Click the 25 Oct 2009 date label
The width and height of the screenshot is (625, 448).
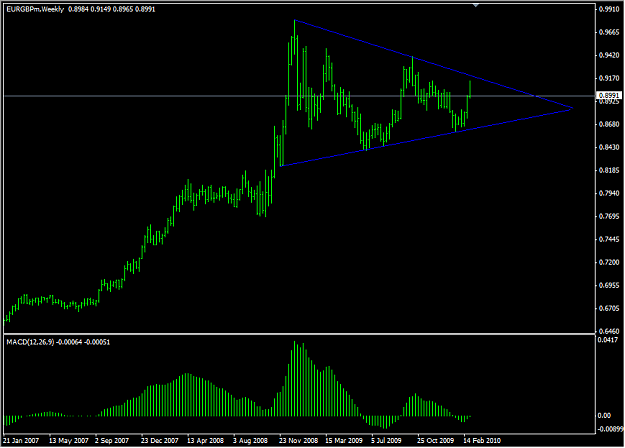pyautogui.click(x=435, y=440)
